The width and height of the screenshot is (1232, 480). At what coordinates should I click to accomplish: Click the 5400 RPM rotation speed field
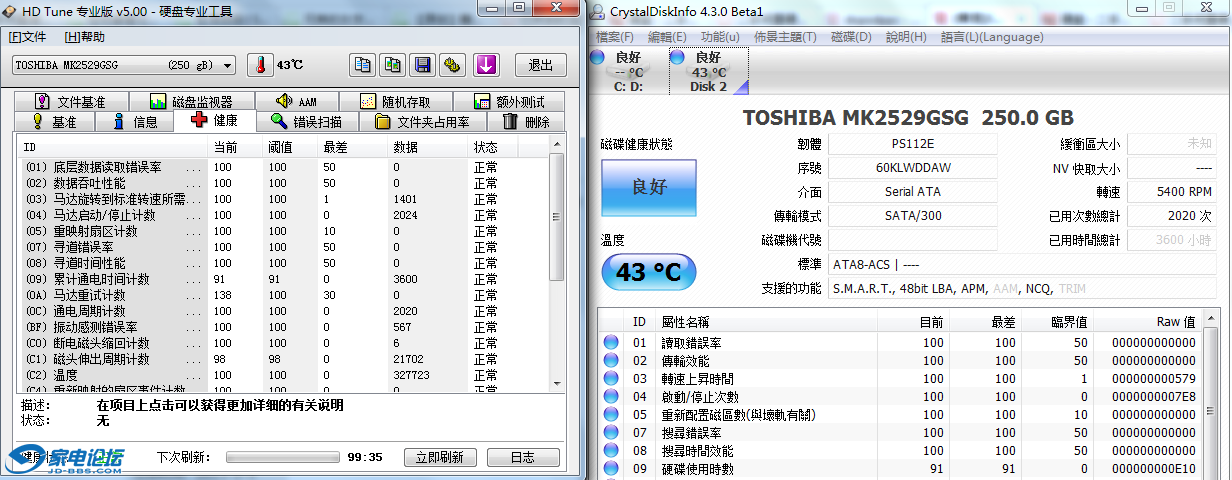(x=1172, y=192)
